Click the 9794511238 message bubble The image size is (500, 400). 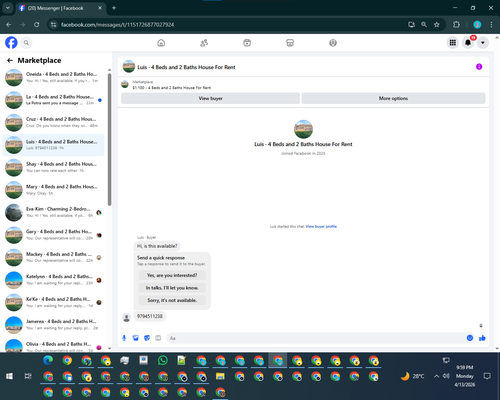click(x=150, y=316)
